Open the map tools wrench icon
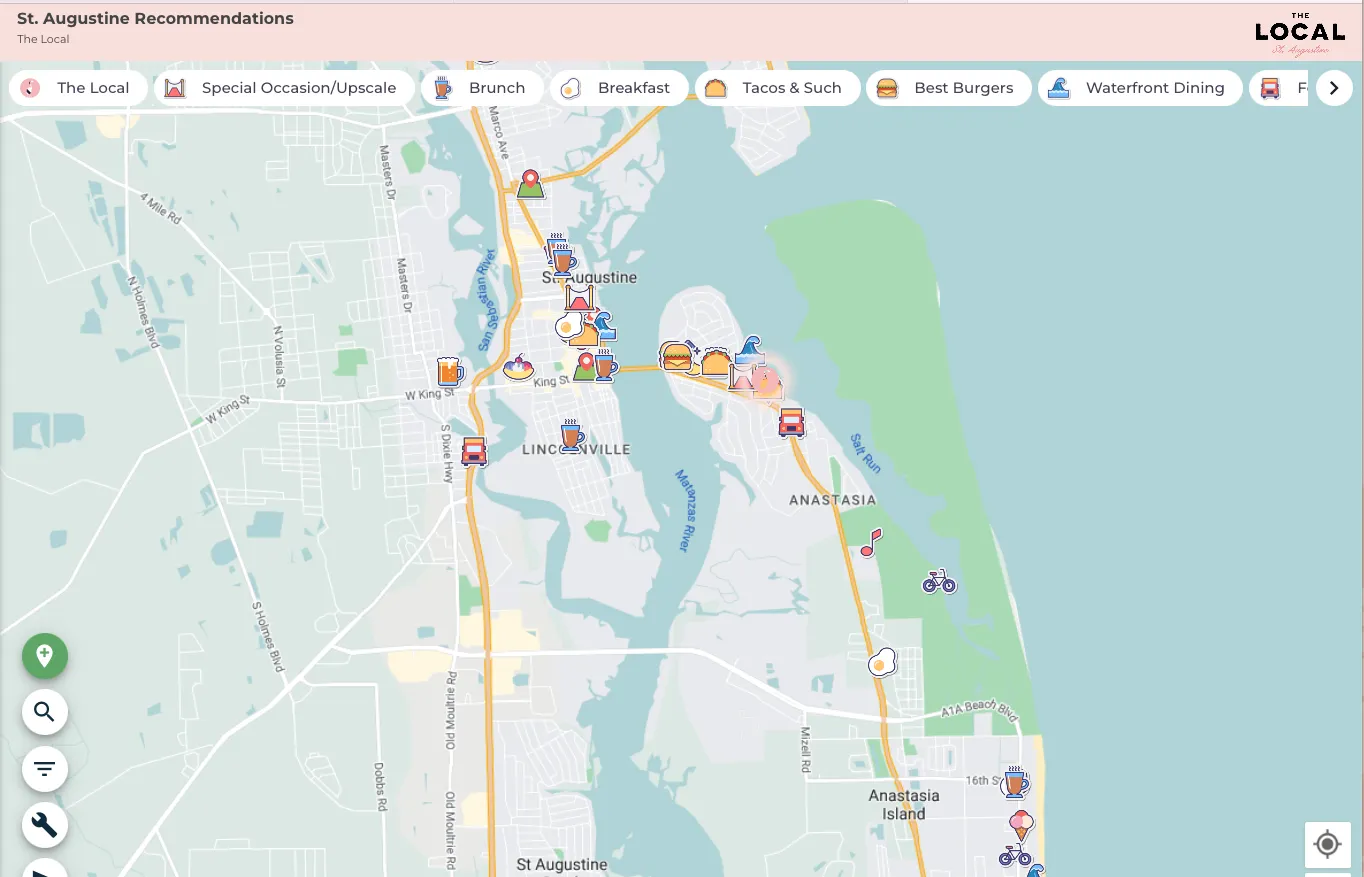This screenshot has width=1364, height=877. click(44, 824)
